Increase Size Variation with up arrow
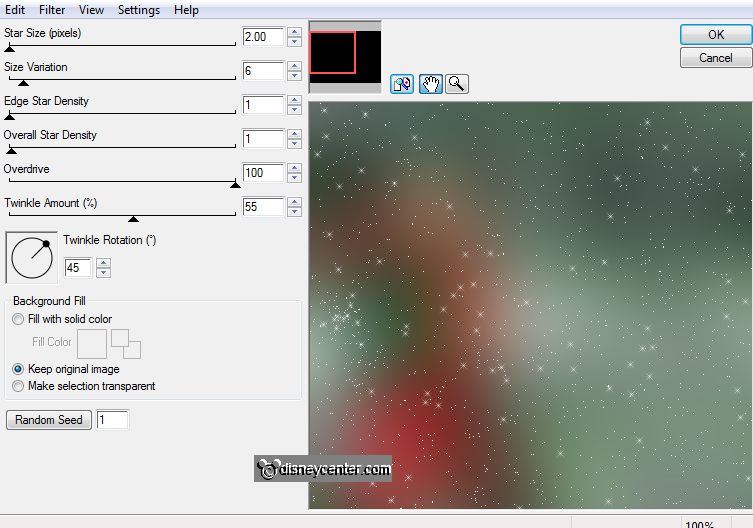Image resolution: width=753 pixels, height=528 pixels. click(x=294, y=66)
